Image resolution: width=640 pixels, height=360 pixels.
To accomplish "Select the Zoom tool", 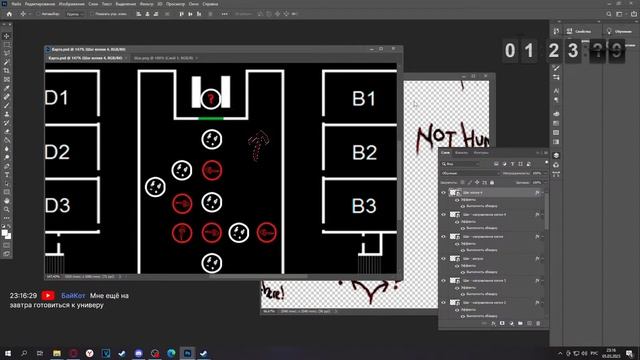I will pyautogui.click(x=7, y=209).
